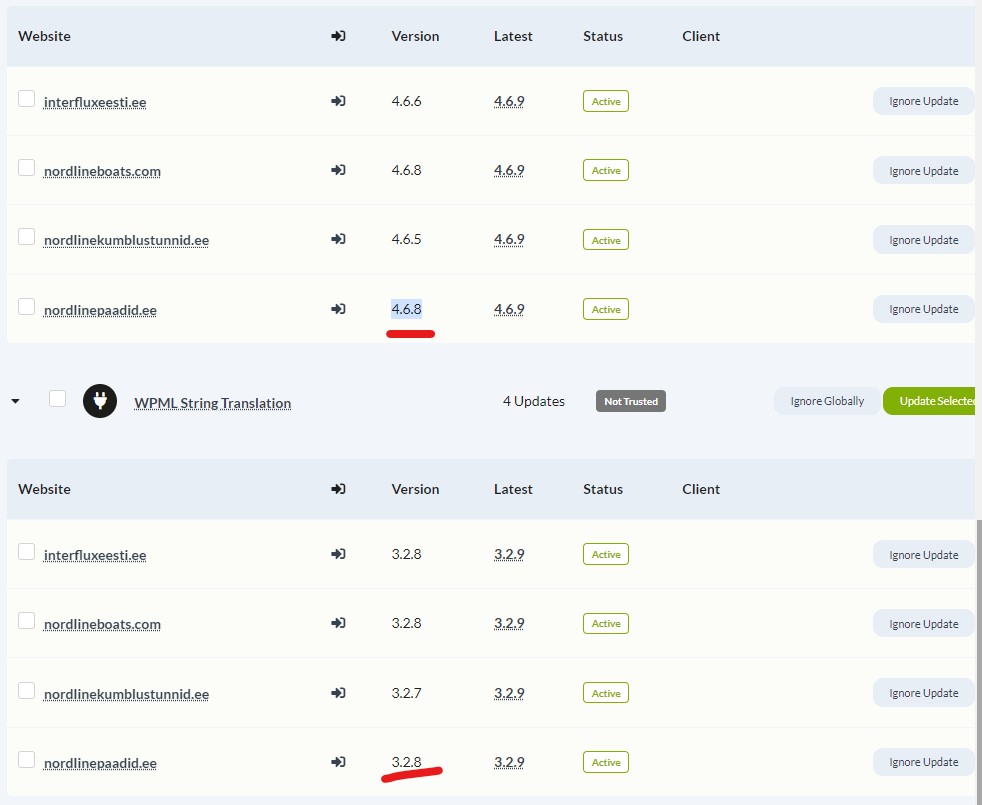Click login icon in WPML String Translation table header
Image resolution: width=982 pixels, height=805 pixels.
pos(338,489)
